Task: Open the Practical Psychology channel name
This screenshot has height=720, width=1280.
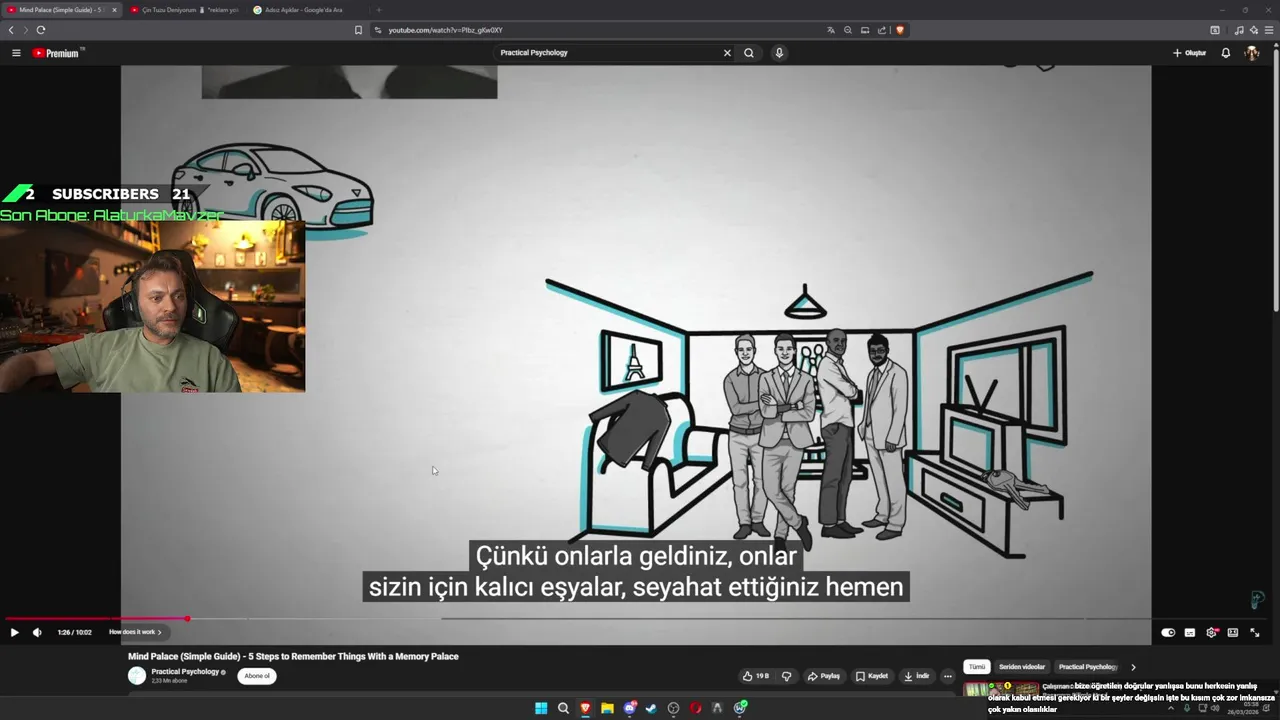Action: 185,672
